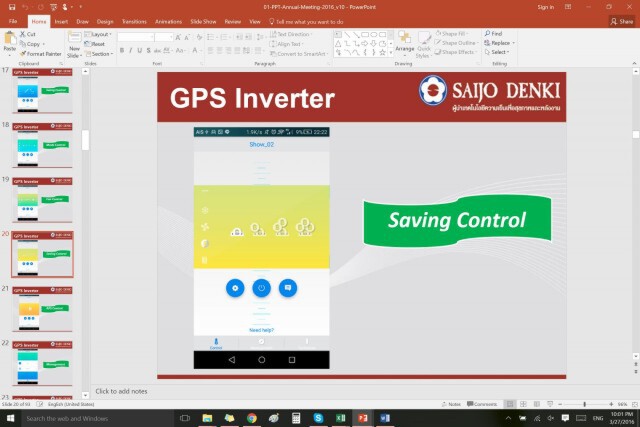Activate the Format Painter
This screenshot has height=427, width=640.
click(40, 53)
